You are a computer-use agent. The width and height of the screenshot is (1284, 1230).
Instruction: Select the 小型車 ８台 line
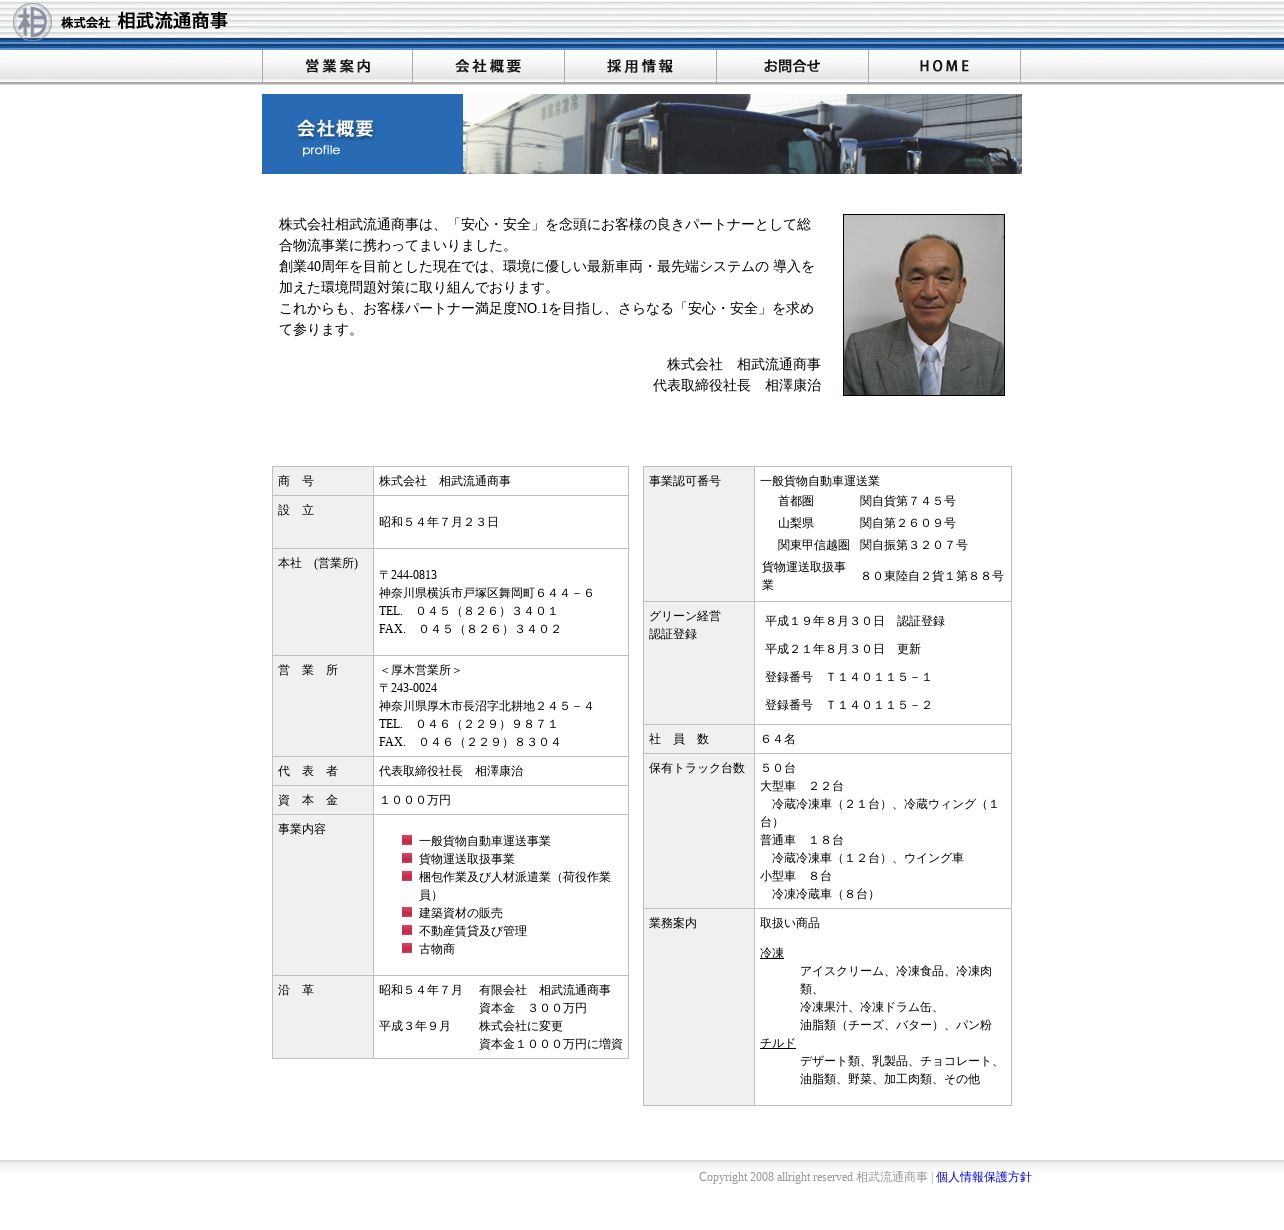[796, 876]
